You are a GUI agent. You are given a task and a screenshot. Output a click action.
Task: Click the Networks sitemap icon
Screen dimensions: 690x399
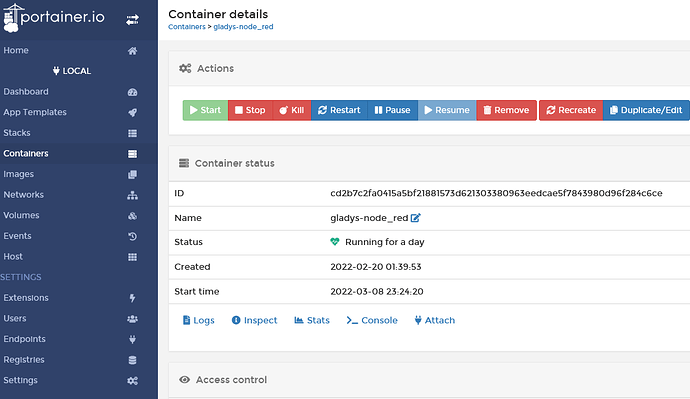[x=132, y=195]
